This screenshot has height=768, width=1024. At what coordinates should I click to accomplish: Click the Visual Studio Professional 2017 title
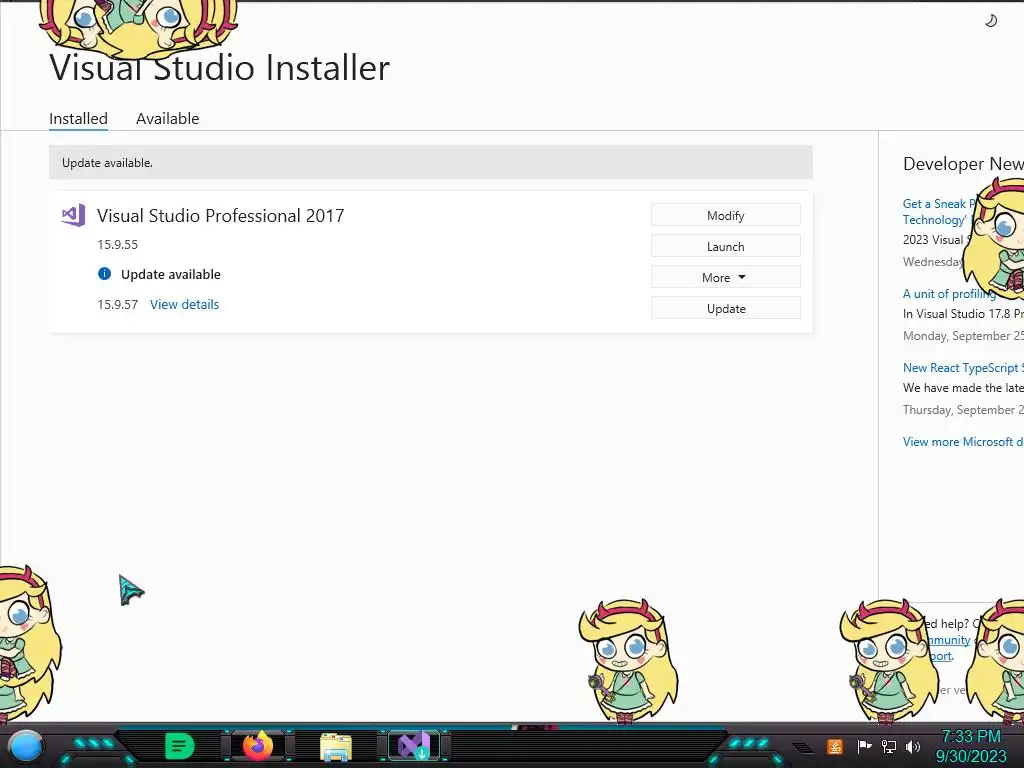[x=221, y=216]
